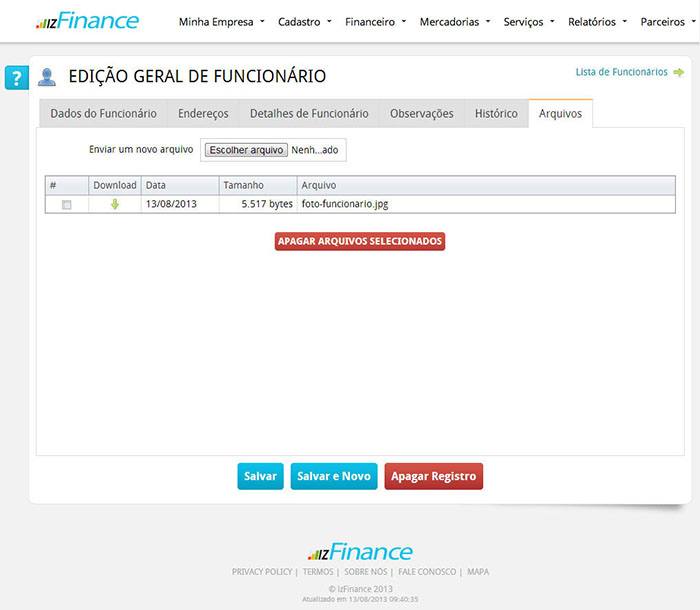The image size is (700, 610).
Task: Click the izFinance logo in footer
Action: (360, 552)
